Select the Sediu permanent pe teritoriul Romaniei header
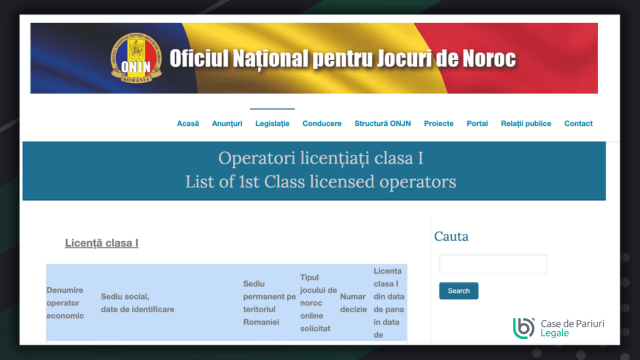Viewport: 640px width, 360px height. (269, 302)
